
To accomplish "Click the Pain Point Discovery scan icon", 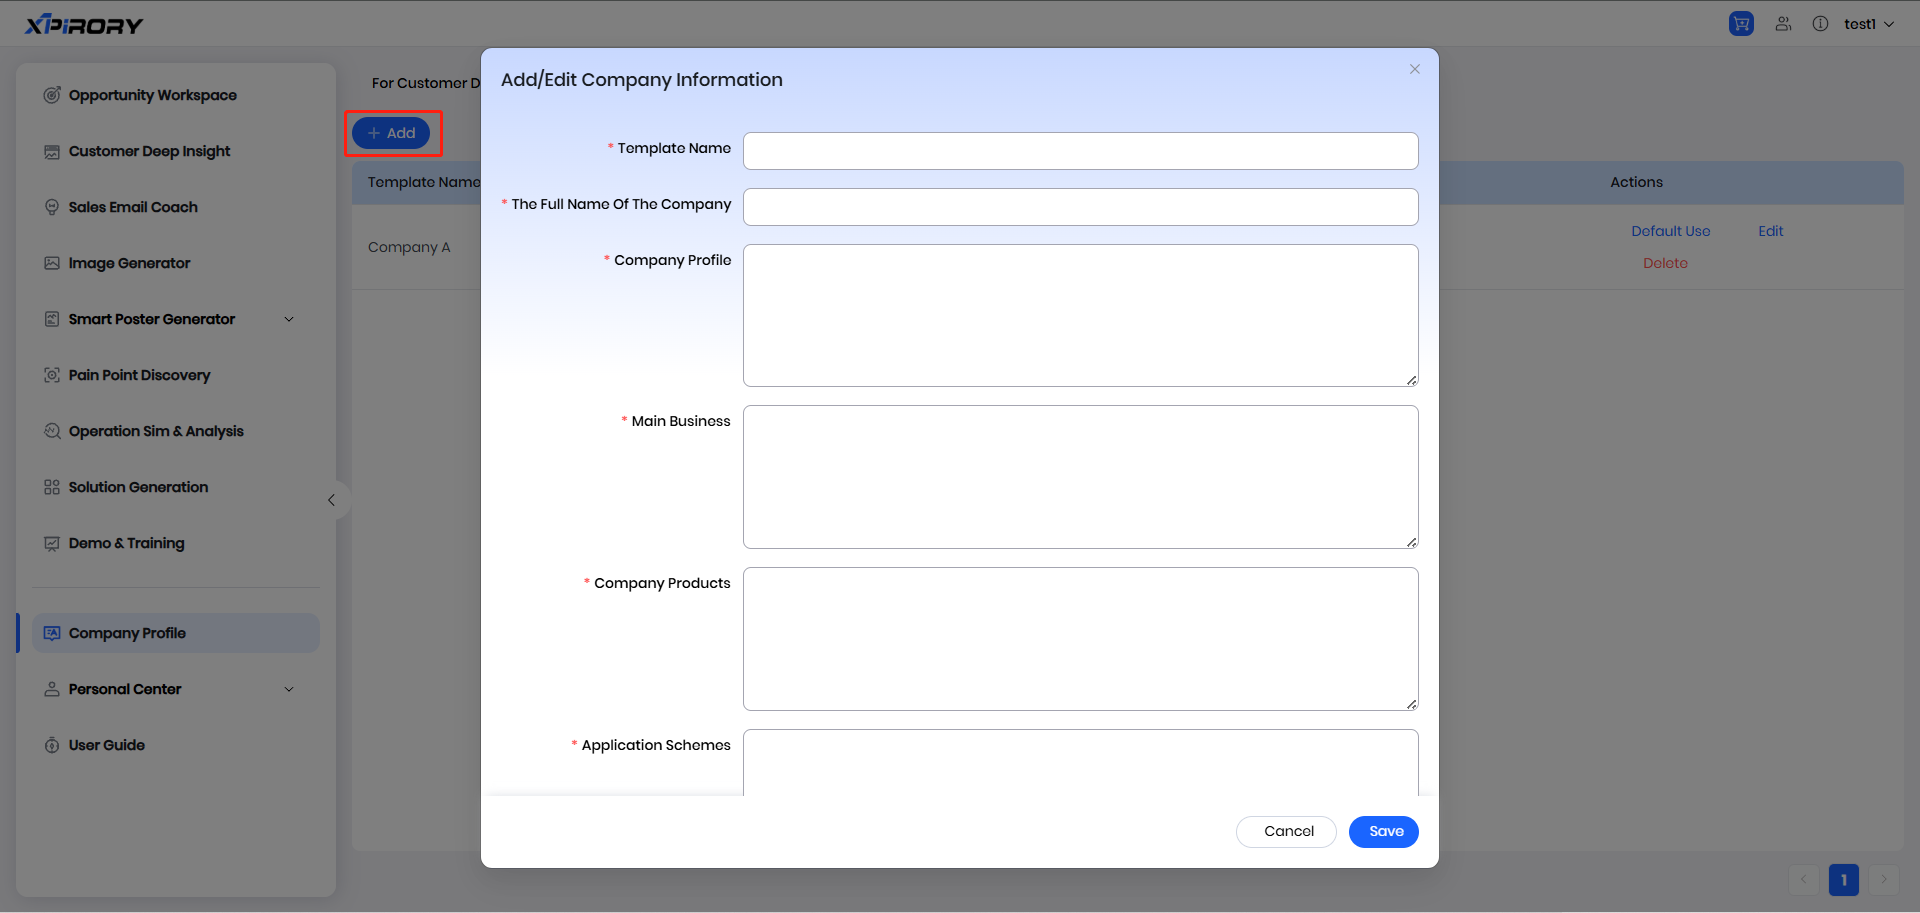I will click(52, 375).
